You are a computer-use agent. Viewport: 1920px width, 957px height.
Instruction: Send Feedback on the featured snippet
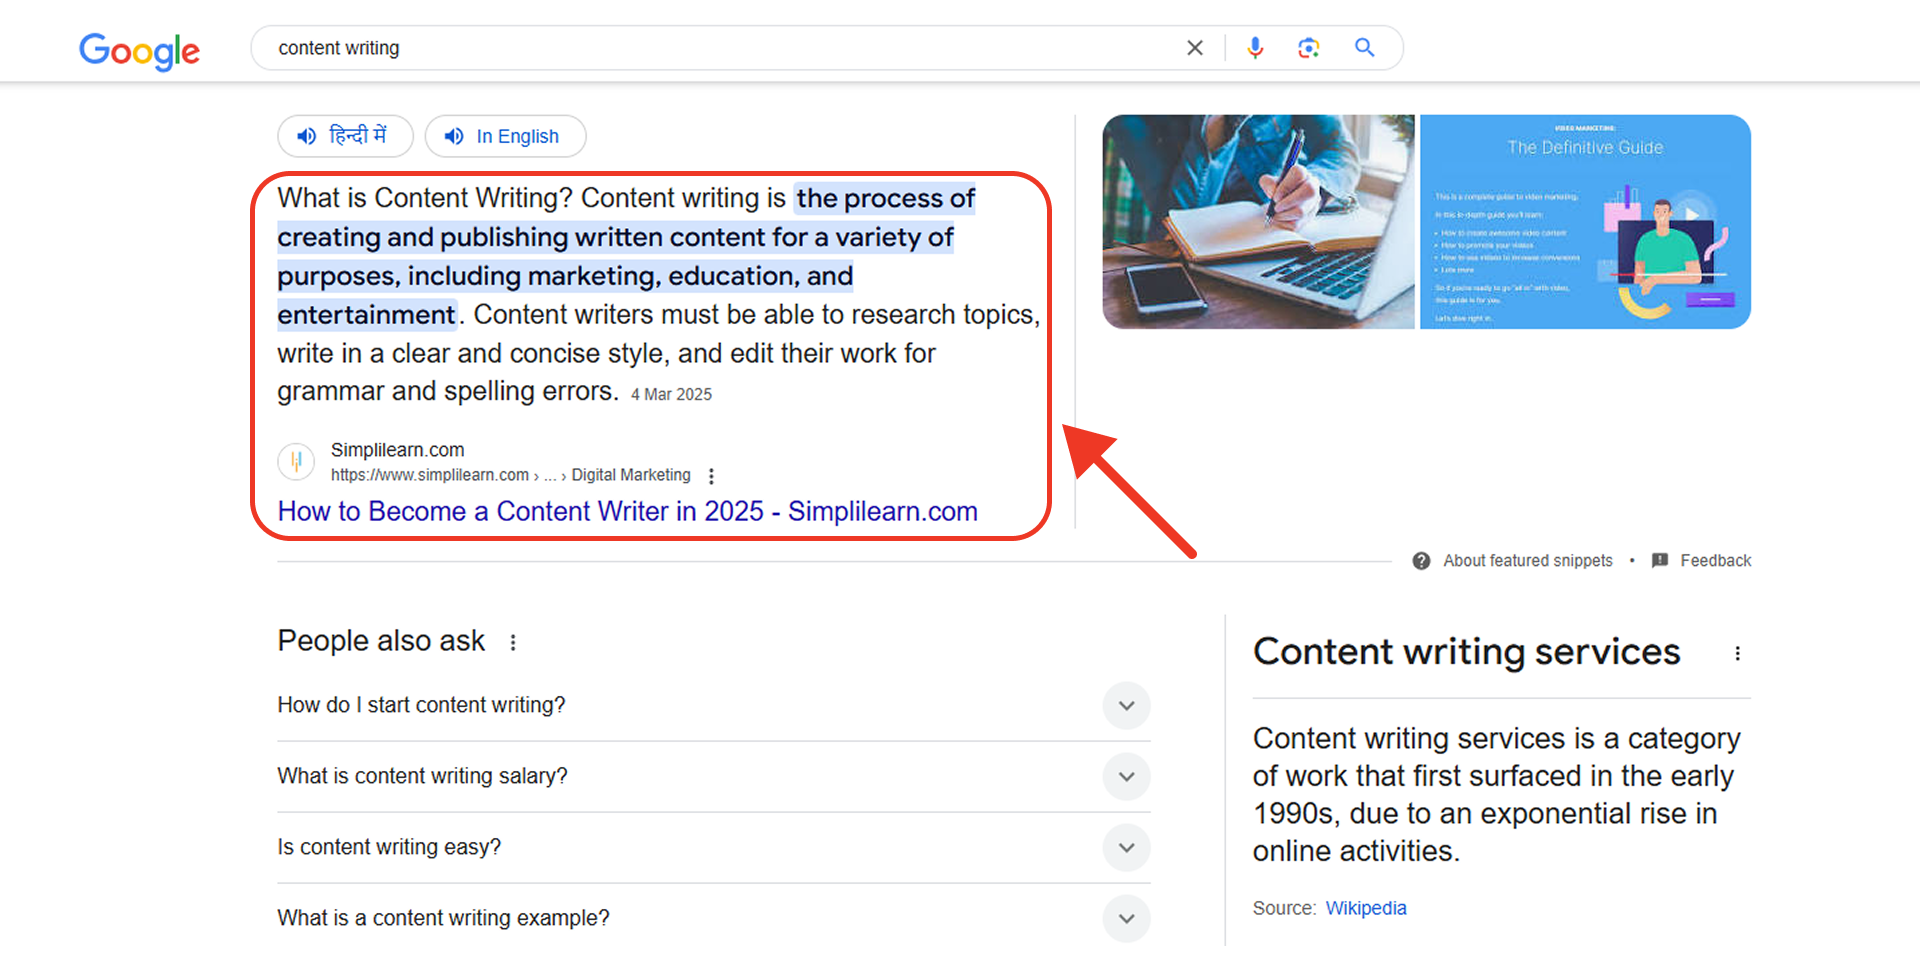1714,561
